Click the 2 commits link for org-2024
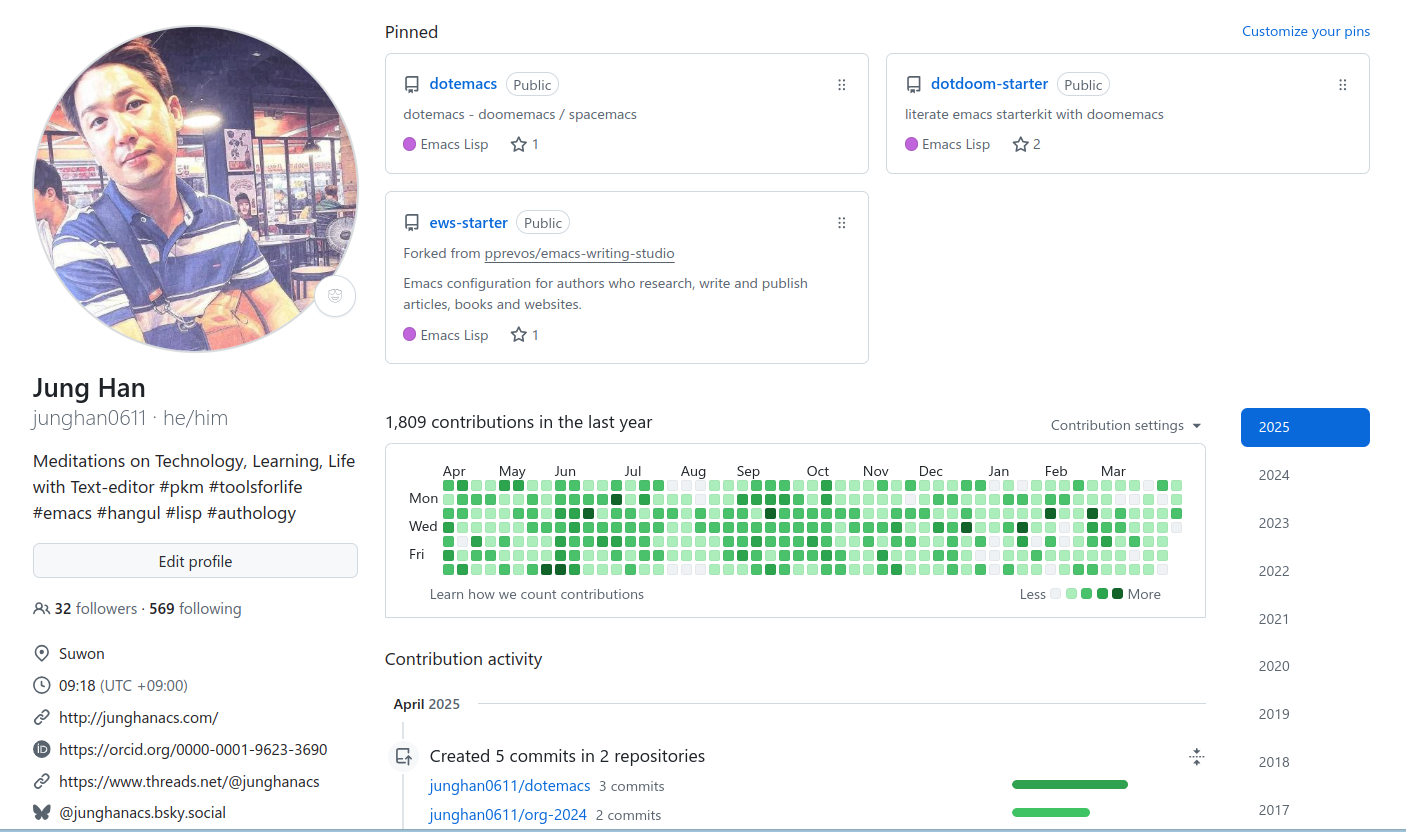This screenshot has width=1406, height=832. click(x=628, y=815)
